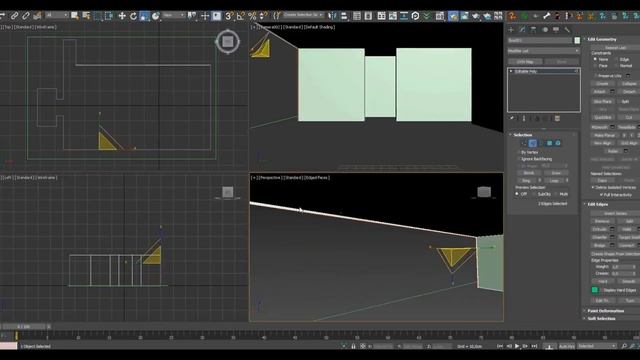Viewport: 640px width, 360px height.
Task: Activate the Select and Rotate tool
Action: tap(133, 16)
